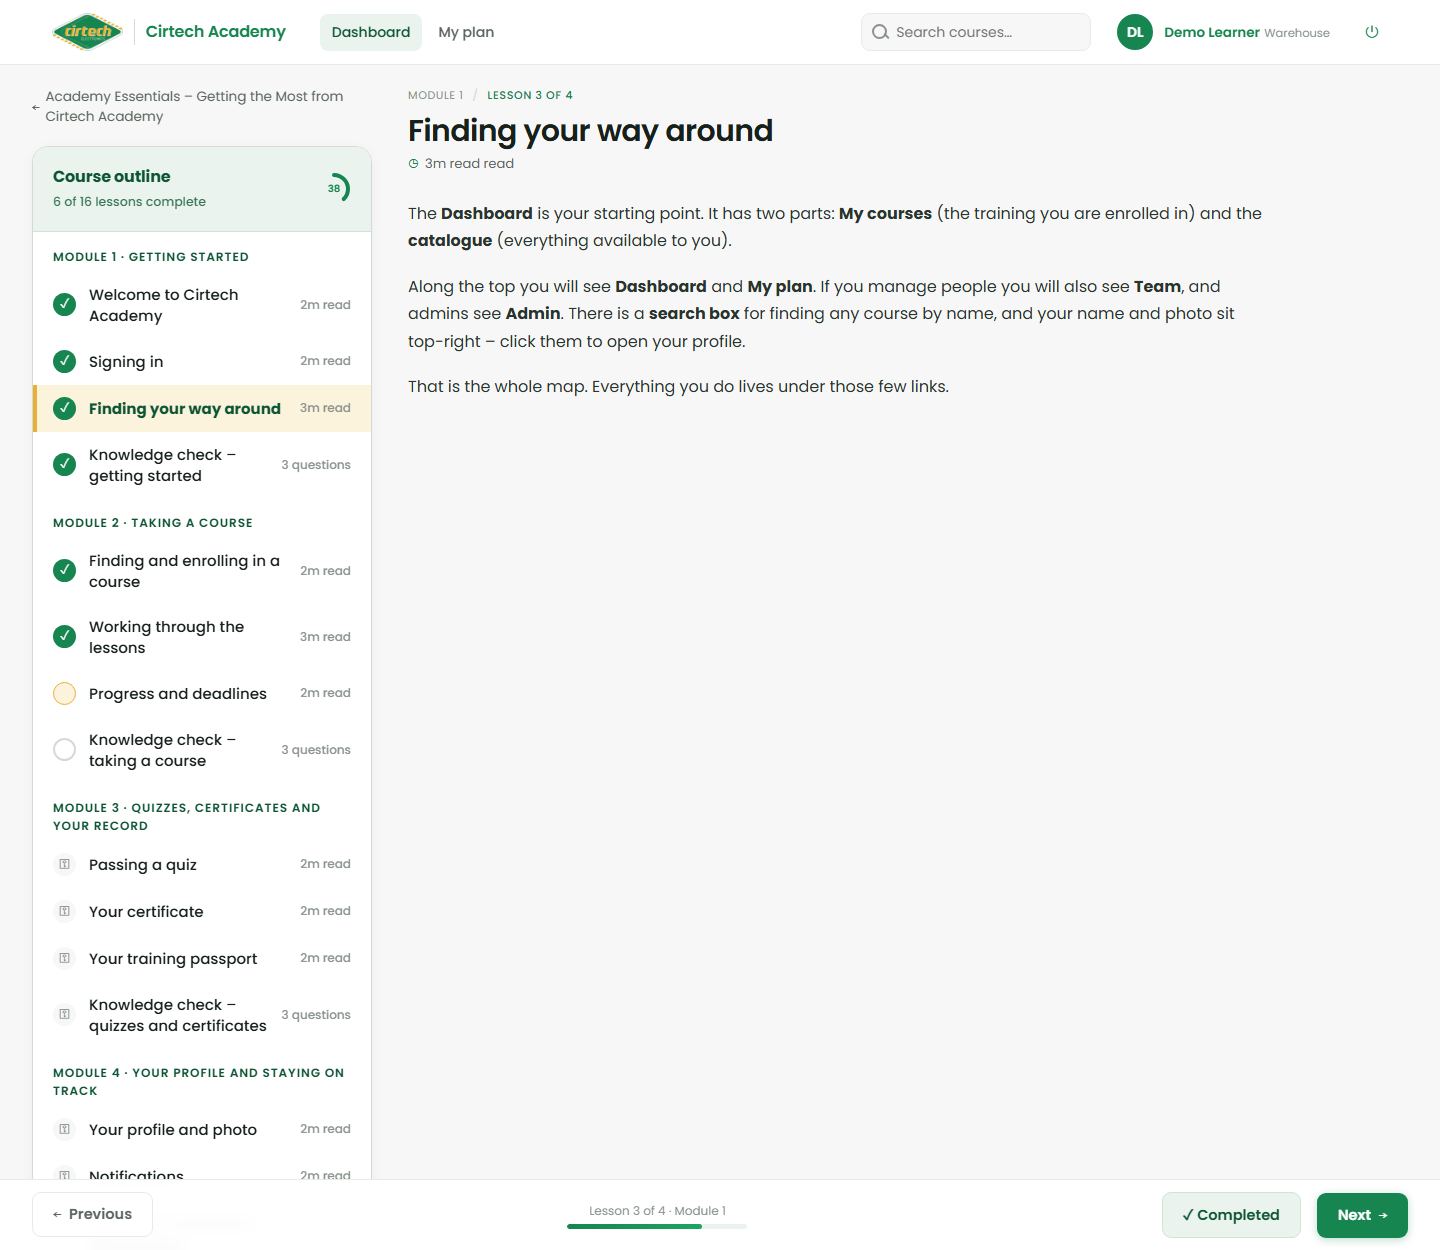Click empty circle for Knowledge check taking a course
The height and width of the screenshot is (1250, 1440).
coord(64,750)
